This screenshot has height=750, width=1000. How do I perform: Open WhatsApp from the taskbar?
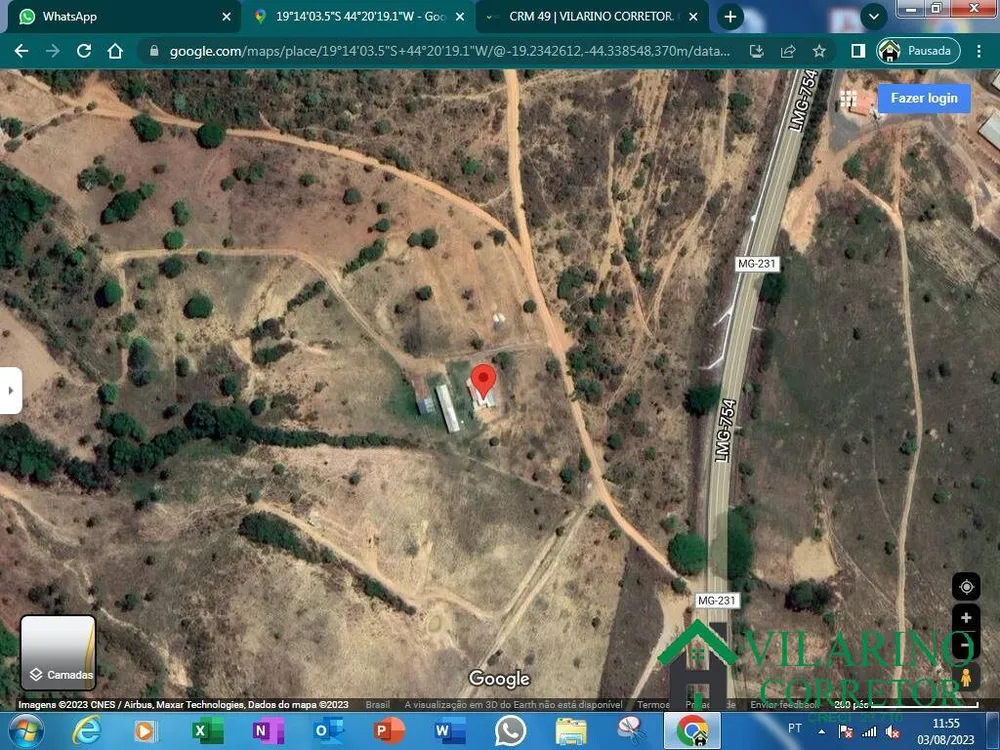coord(510,731)
